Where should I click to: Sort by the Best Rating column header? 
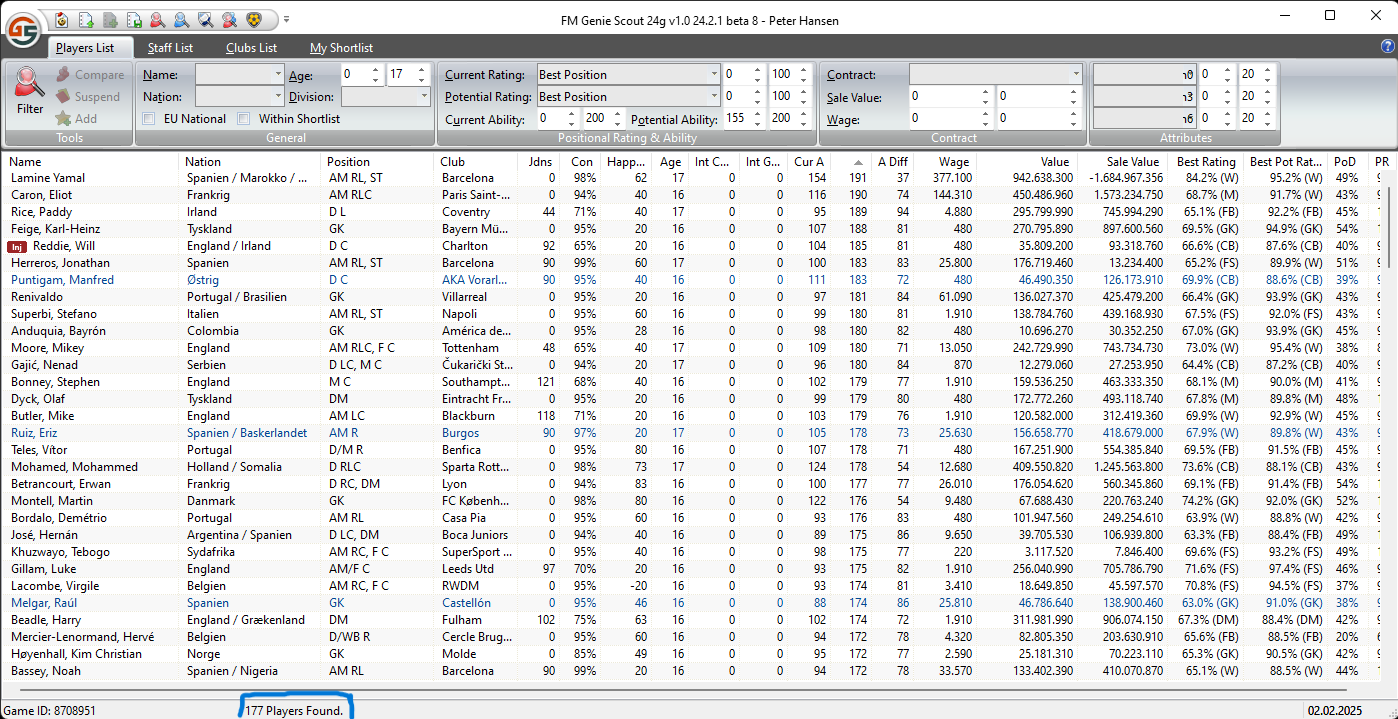pos(1205,161)
